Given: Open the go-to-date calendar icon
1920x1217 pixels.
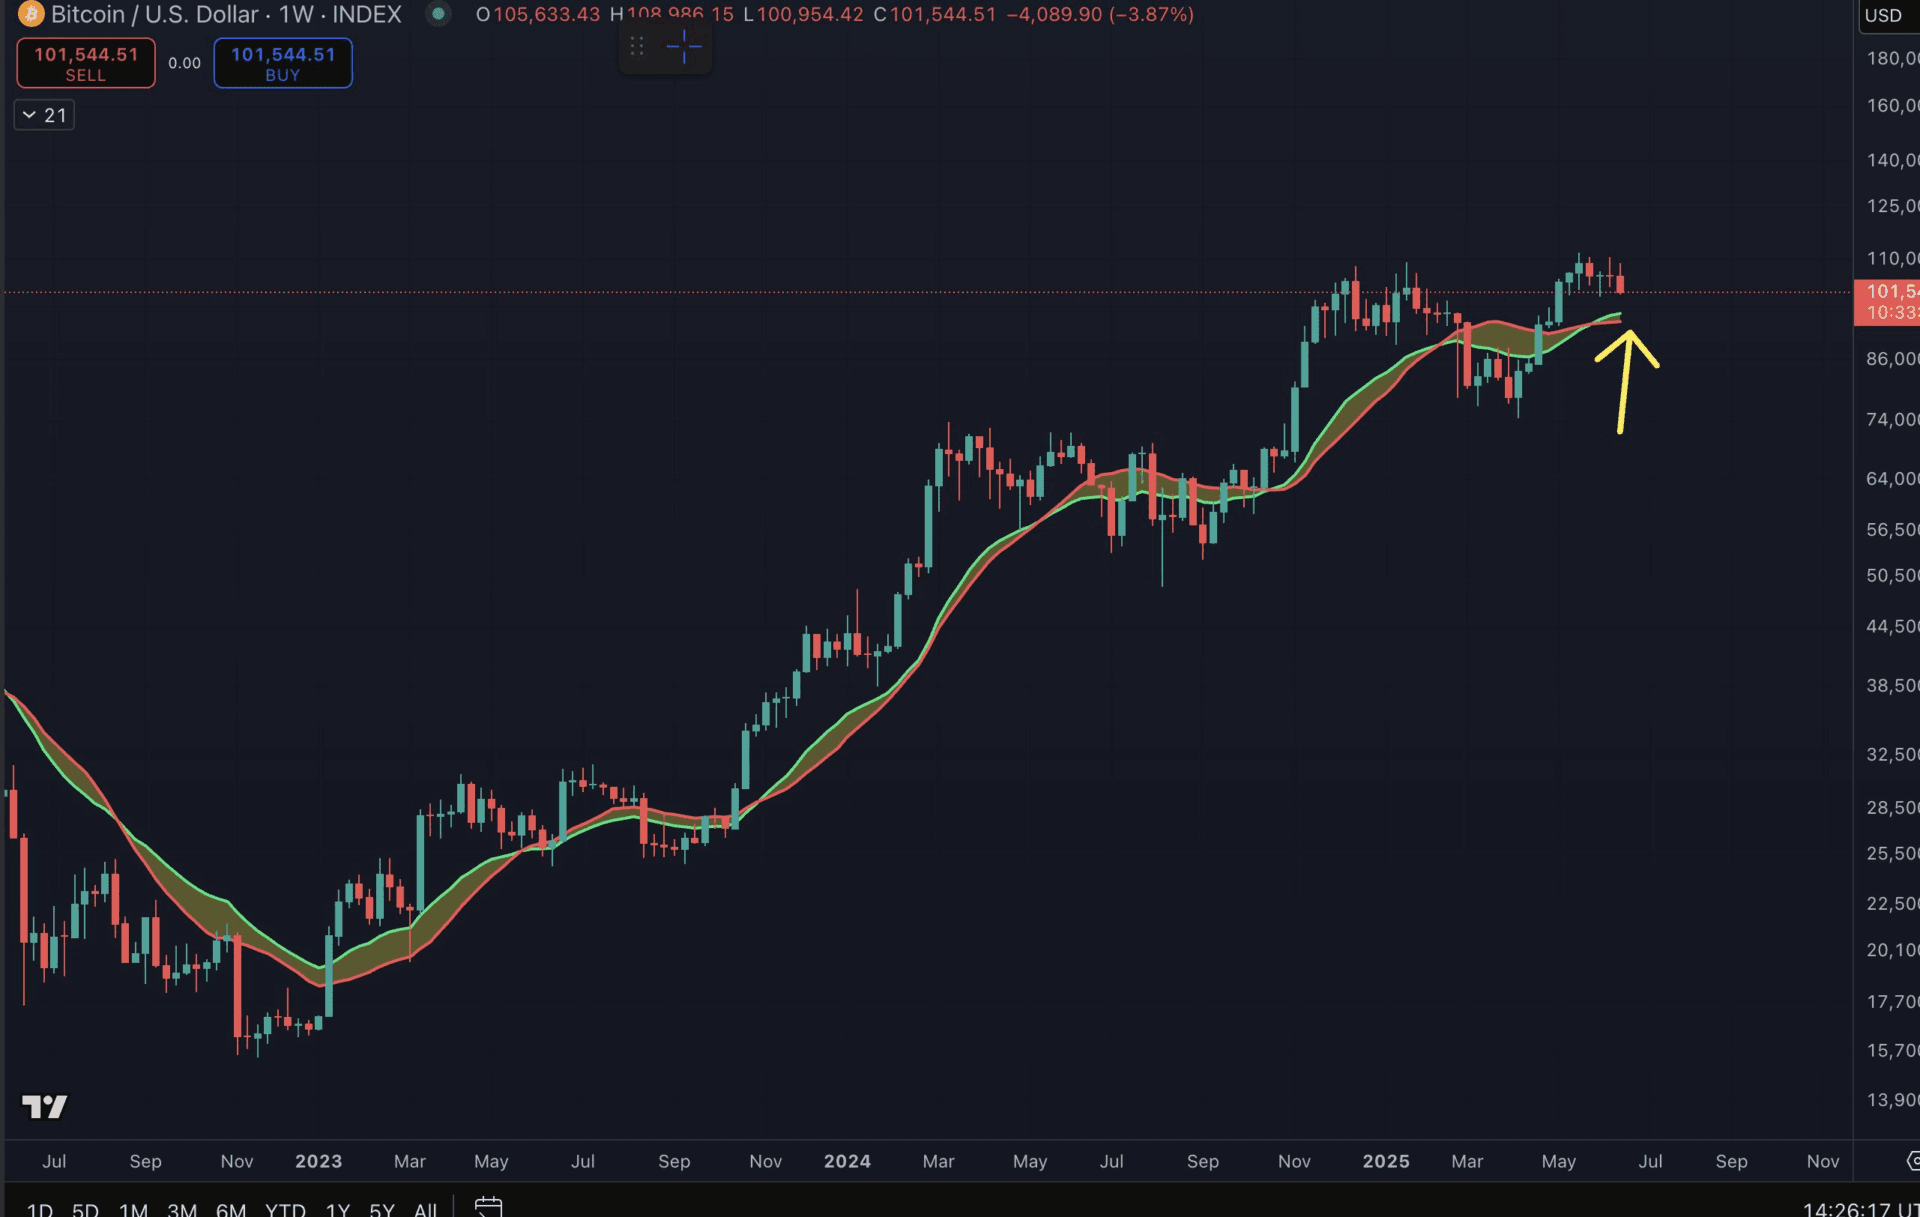Looking at the screenshot, I should 488,1207.
